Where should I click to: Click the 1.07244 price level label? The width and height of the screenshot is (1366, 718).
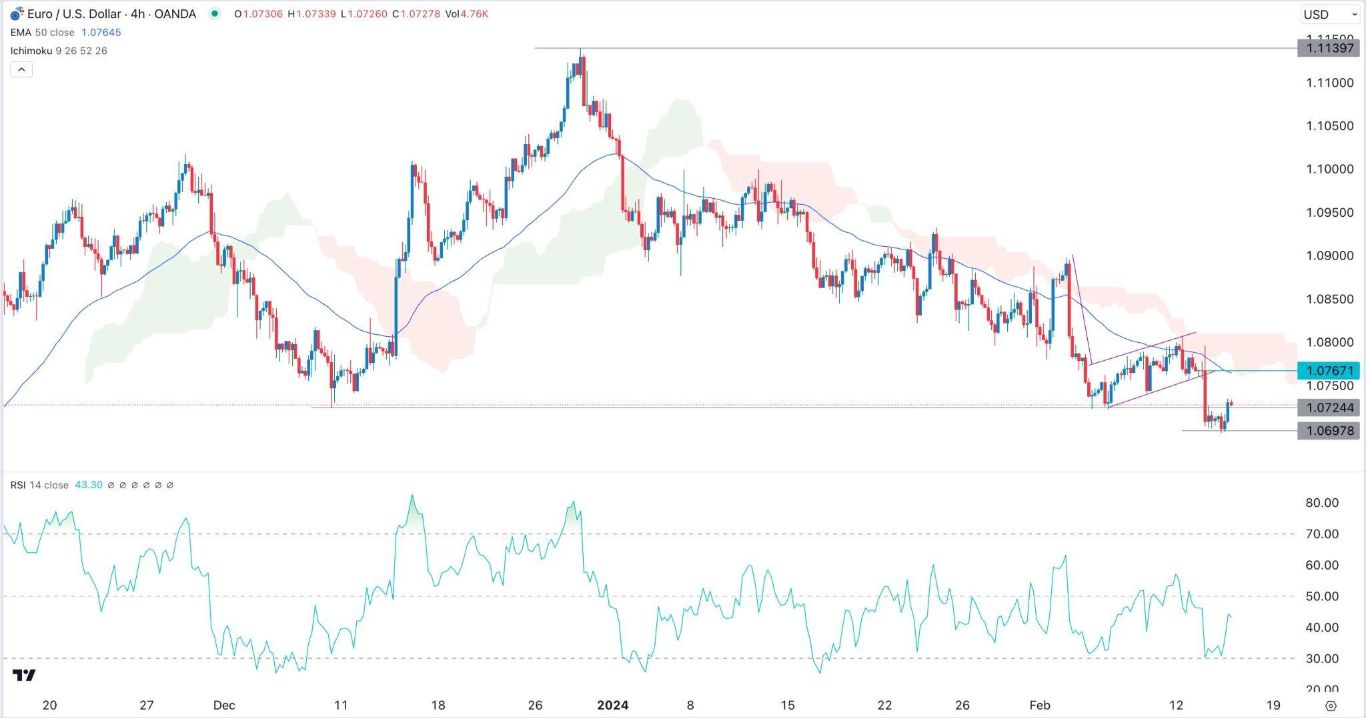pos(1328,407)
